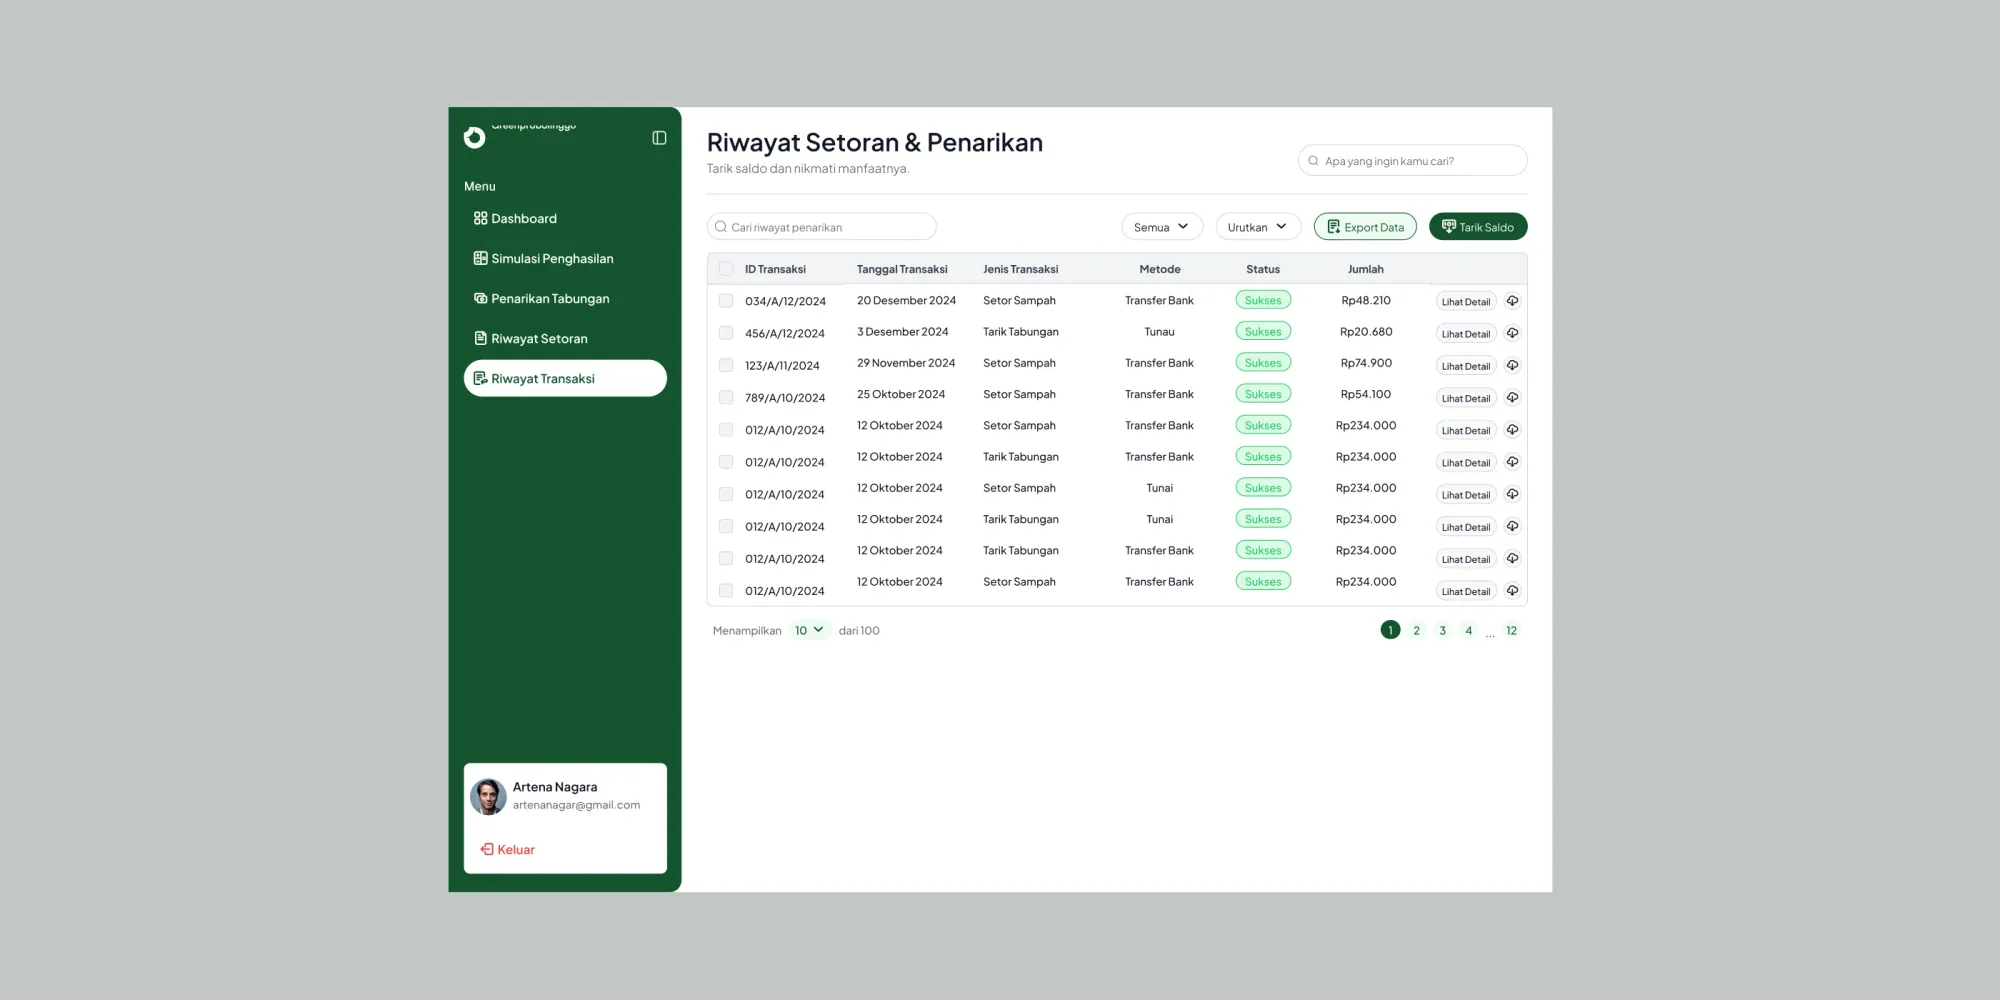Download row 034/A/12/2024 with cloud icon
The image size is (2000, 1000).
[x=1512, y=301]
